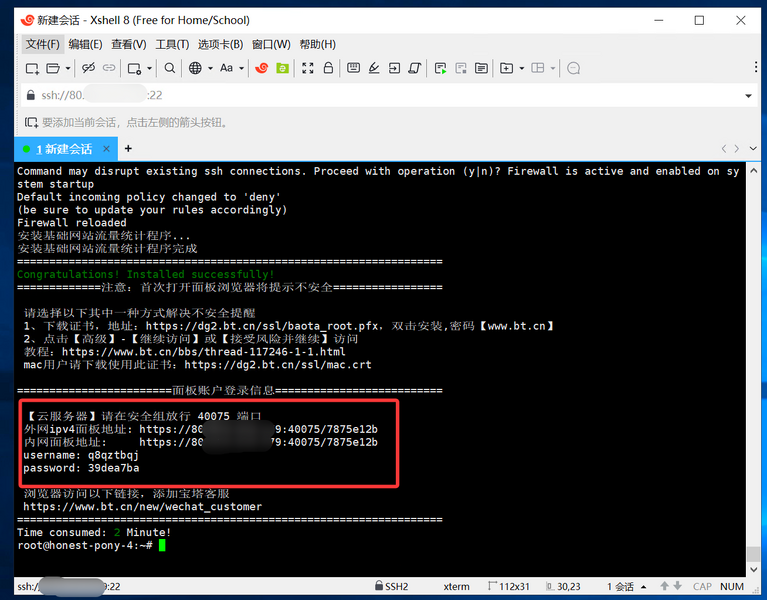This screenshot has width=767, height=600.
Task: Open the tab list dropdown arrow at right
Action: tap(751, 149)
